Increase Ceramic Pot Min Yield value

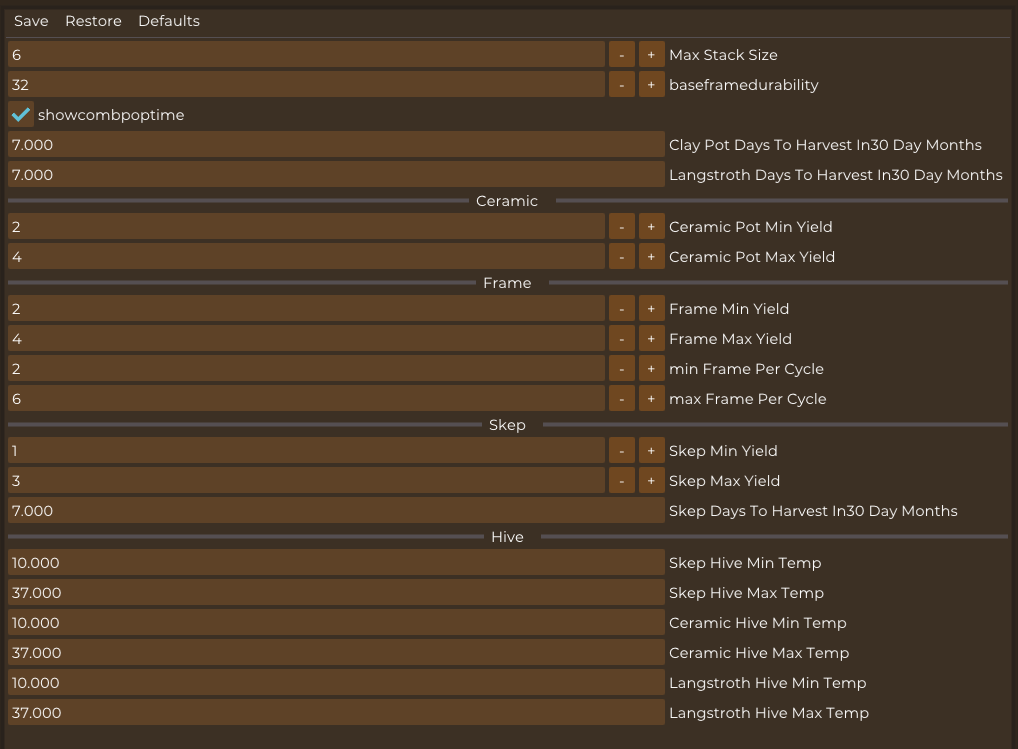[x=651, y=227]
